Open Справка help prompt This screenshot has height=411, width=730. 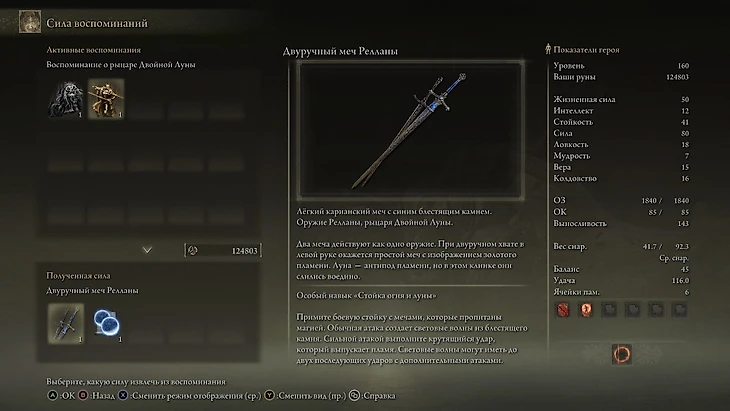point(372,396)
